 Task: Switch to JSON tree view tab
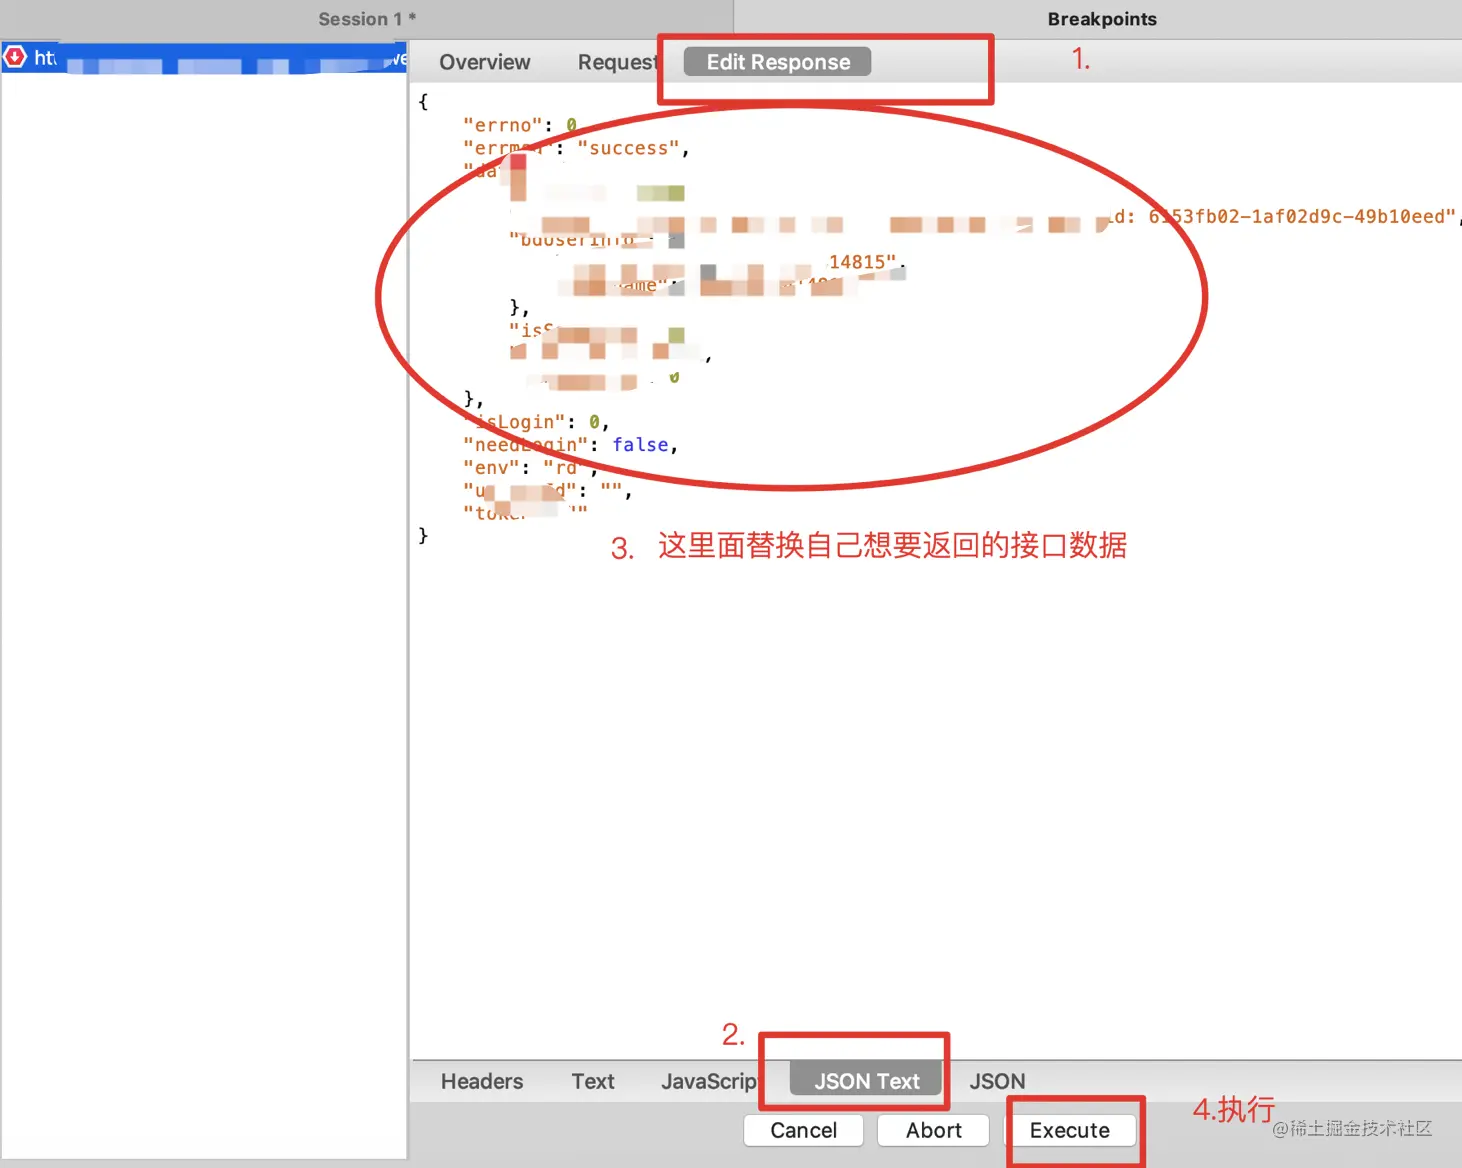[x=997, y=1081]
